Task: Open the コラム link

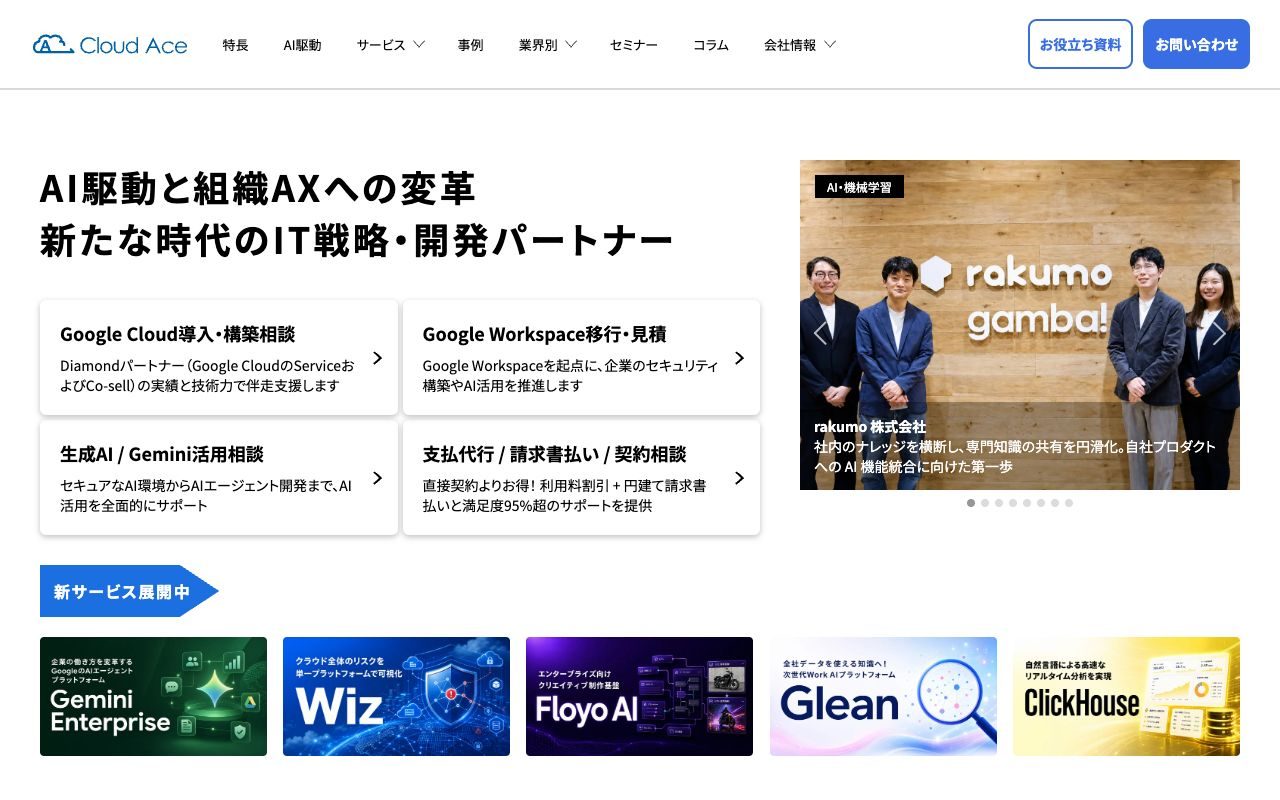Action: coord(711,45)
